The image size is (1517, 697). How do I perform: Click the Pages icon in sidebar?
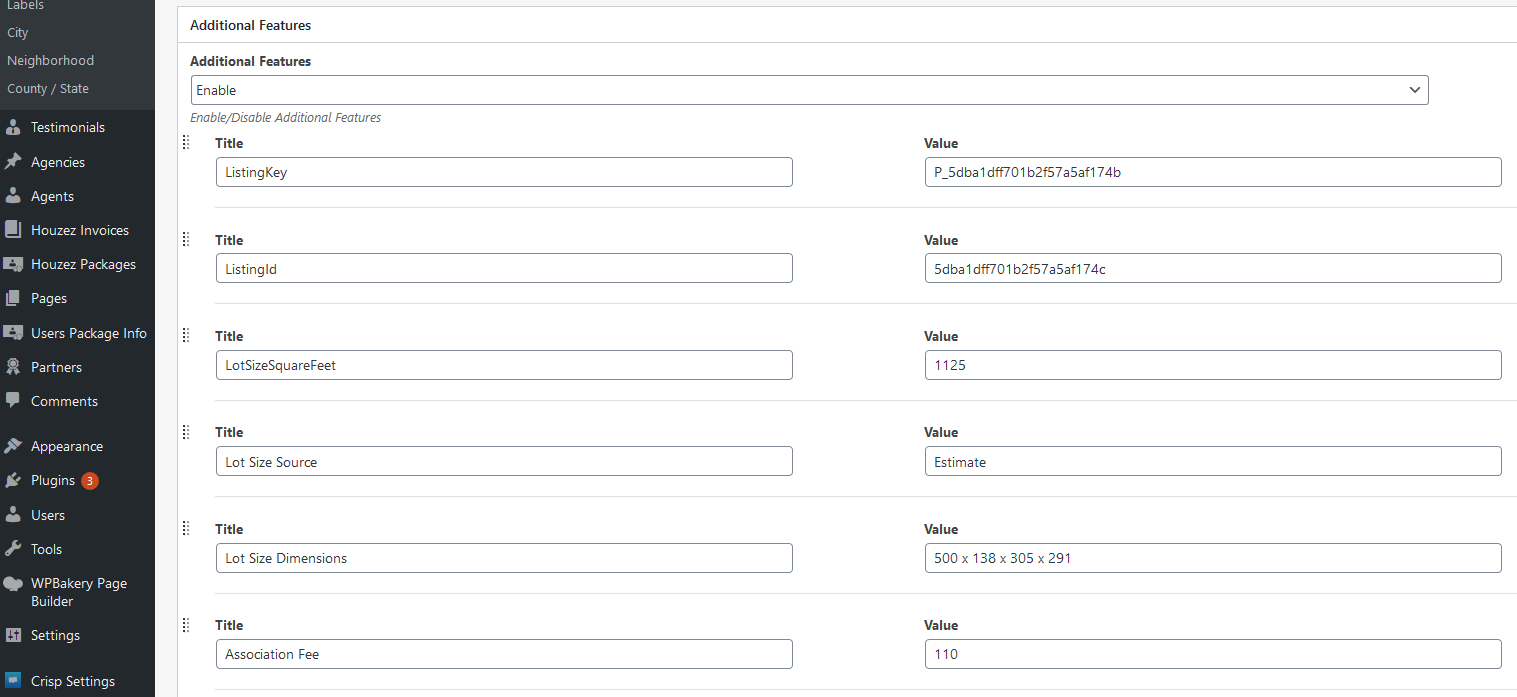click(13, 298)
